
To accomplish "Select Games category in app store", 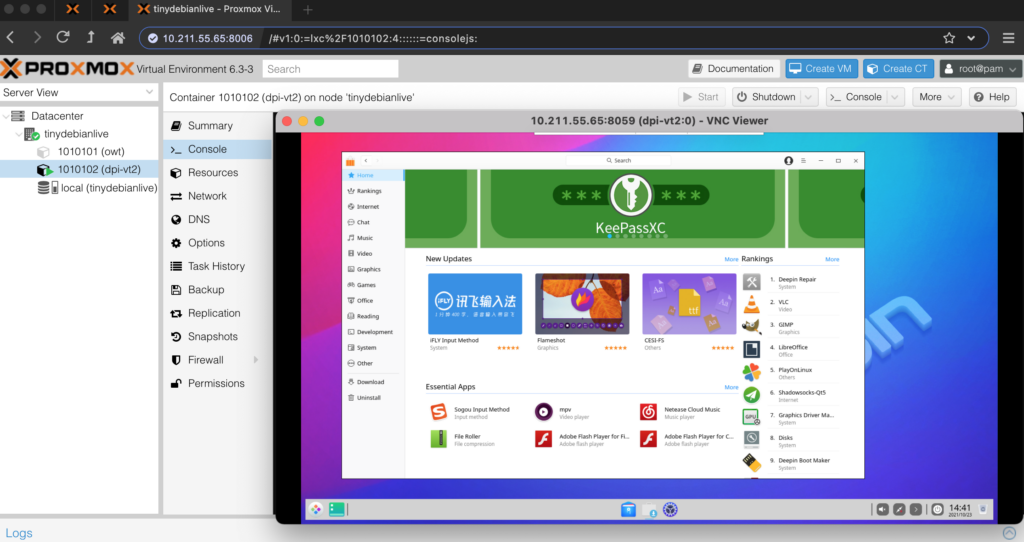I will click(x=365, y=285).
